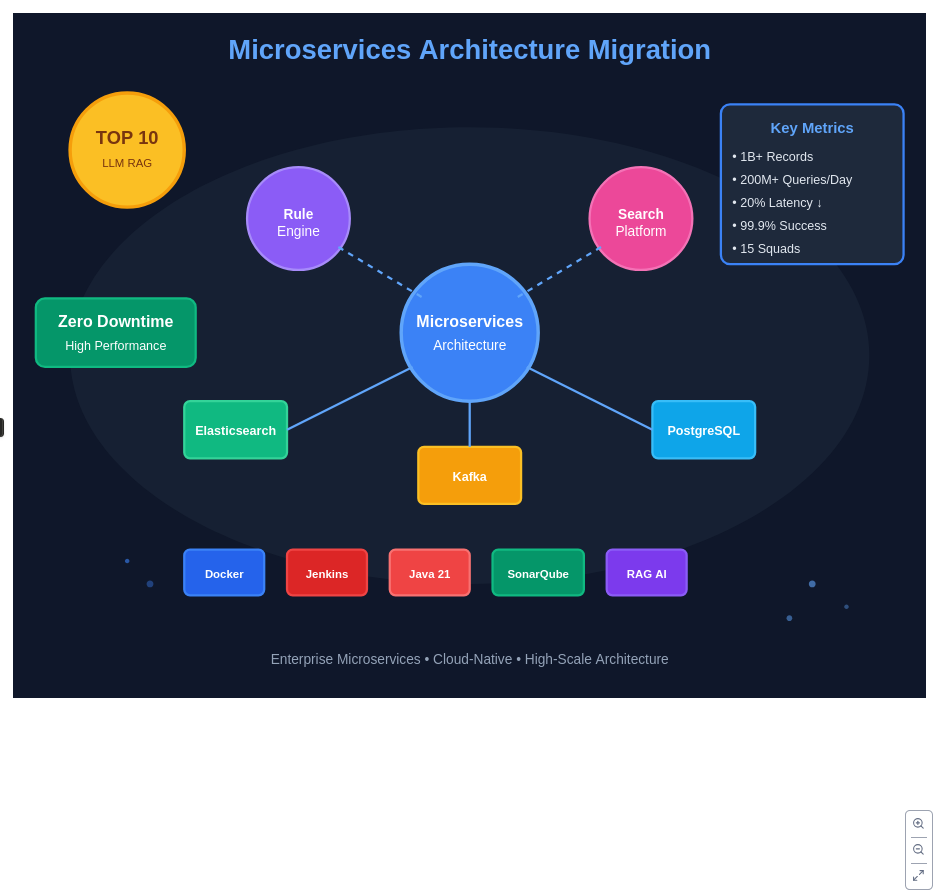
Task: Select the RAG AI tag
Action: [x=646, y=573]
